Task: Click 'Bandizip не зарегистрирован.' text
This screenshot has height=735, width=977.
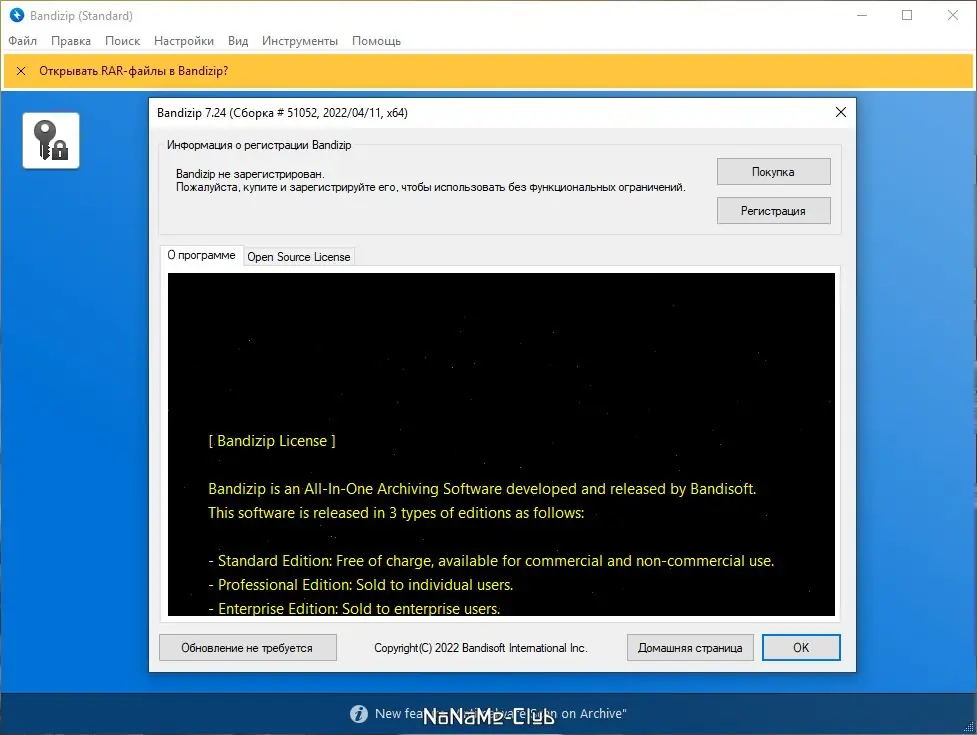Action: (250, 174)
